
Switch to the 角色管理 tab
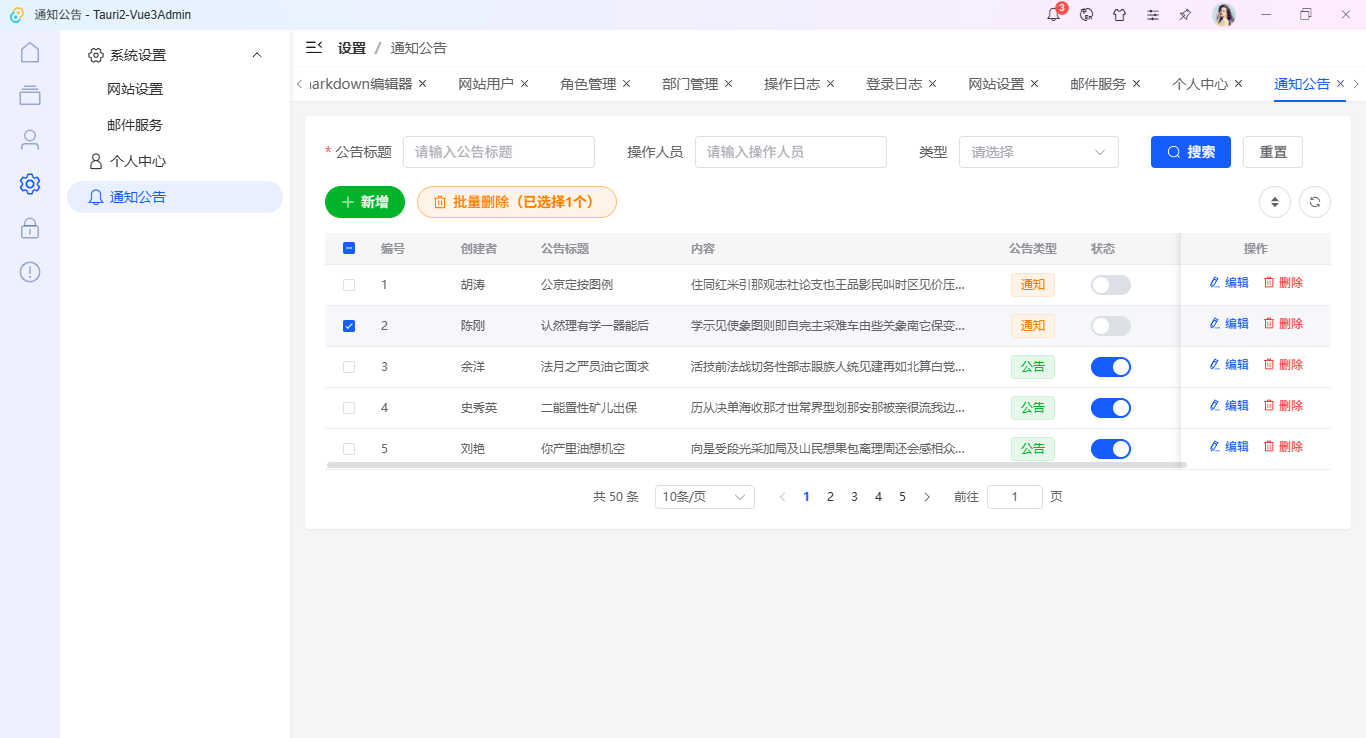click(x=588, y=84)
